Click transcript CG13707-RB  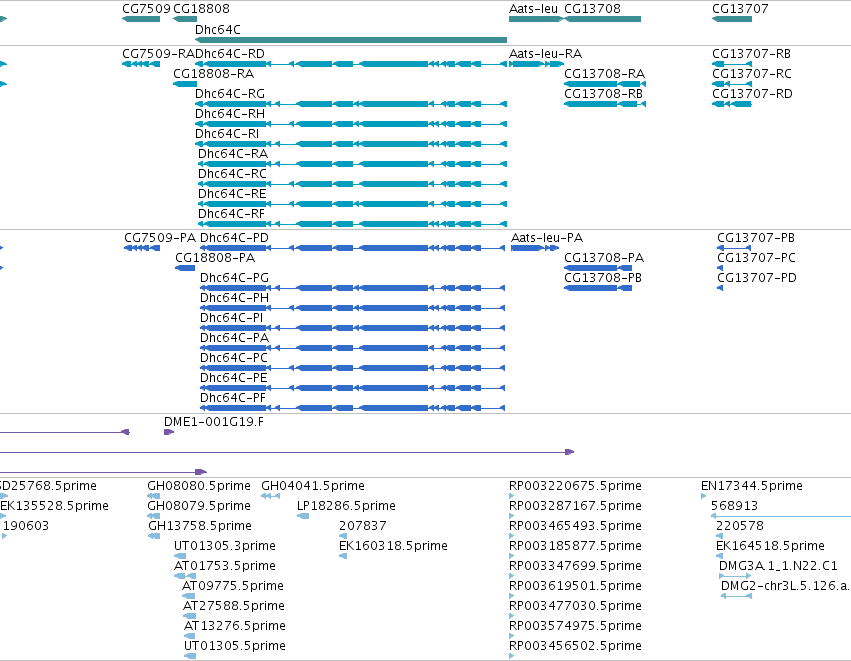[x=752, y=54]
